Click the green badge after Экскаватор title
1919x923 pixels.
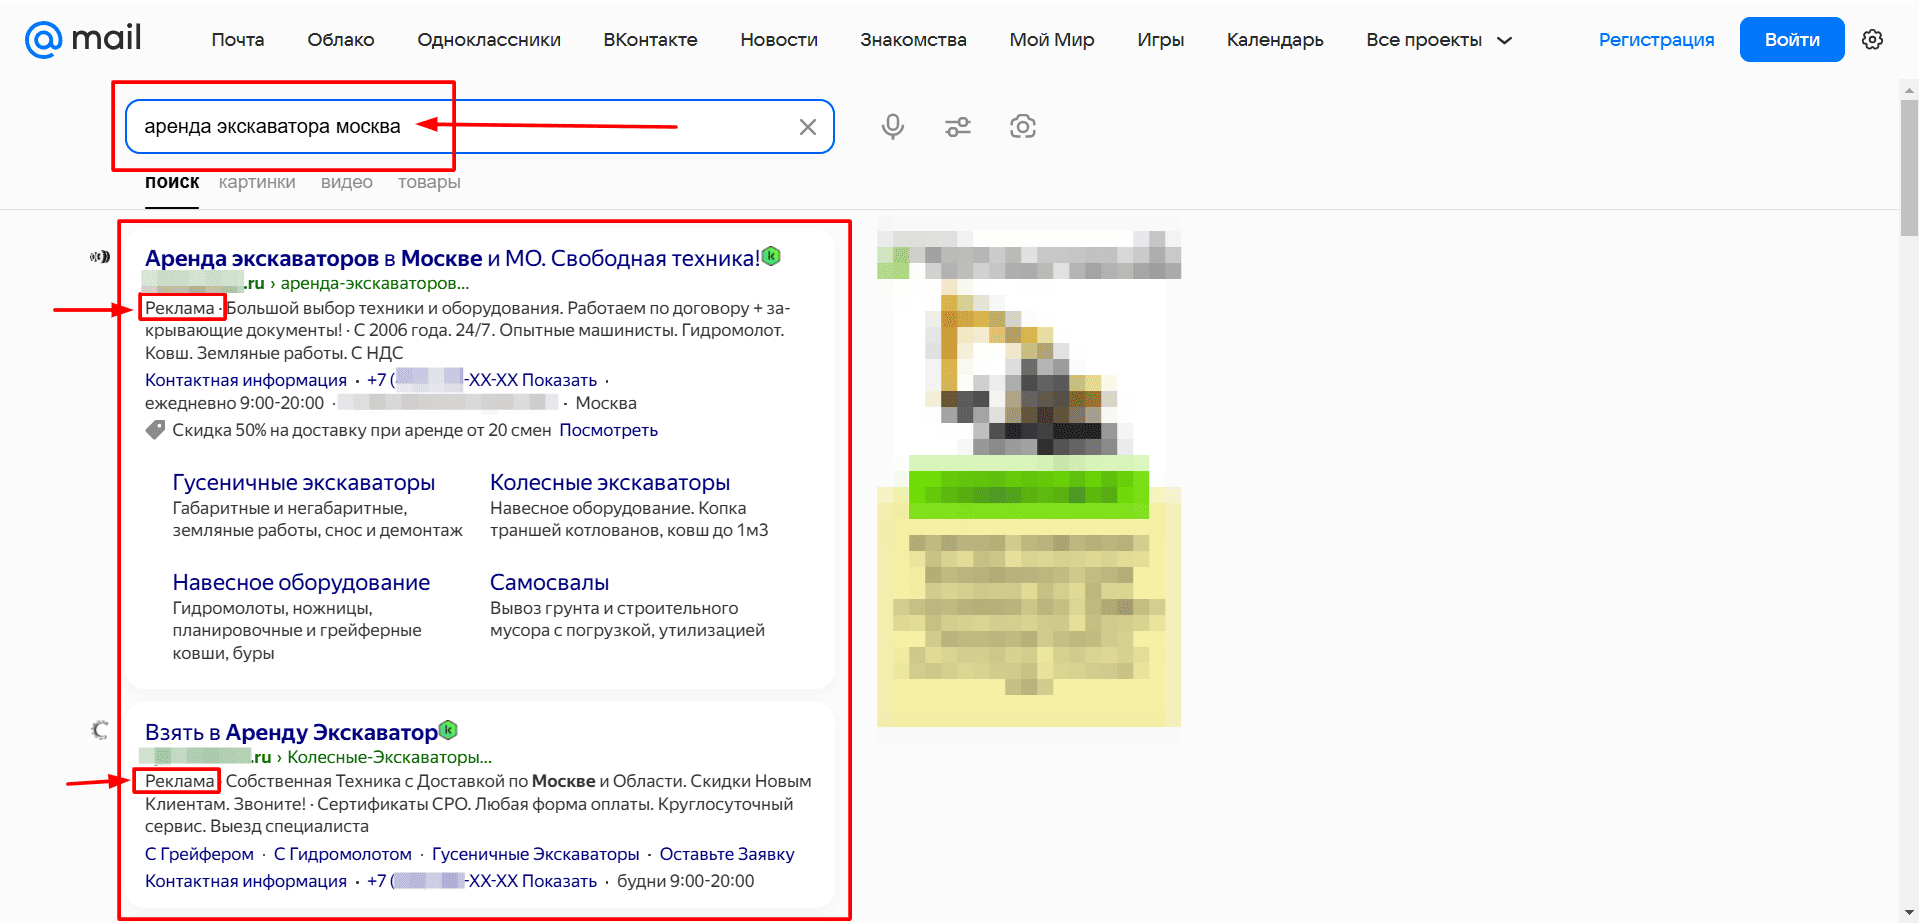coord(448,730)
